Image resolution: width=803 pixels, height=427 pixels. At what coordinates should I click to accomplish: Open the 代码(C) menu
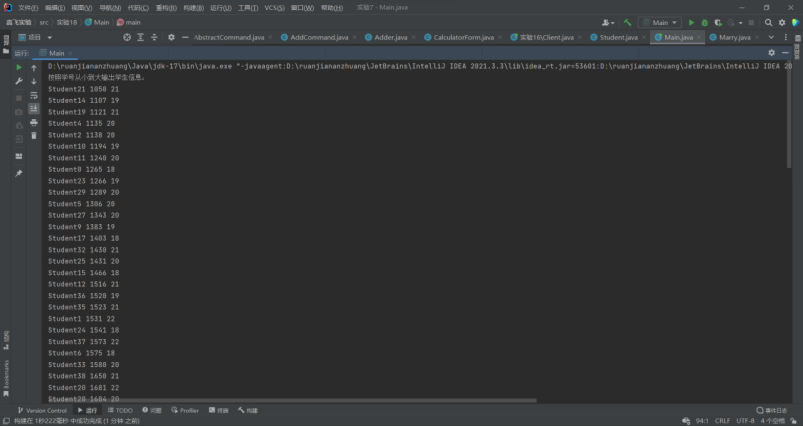click(138, 8)
